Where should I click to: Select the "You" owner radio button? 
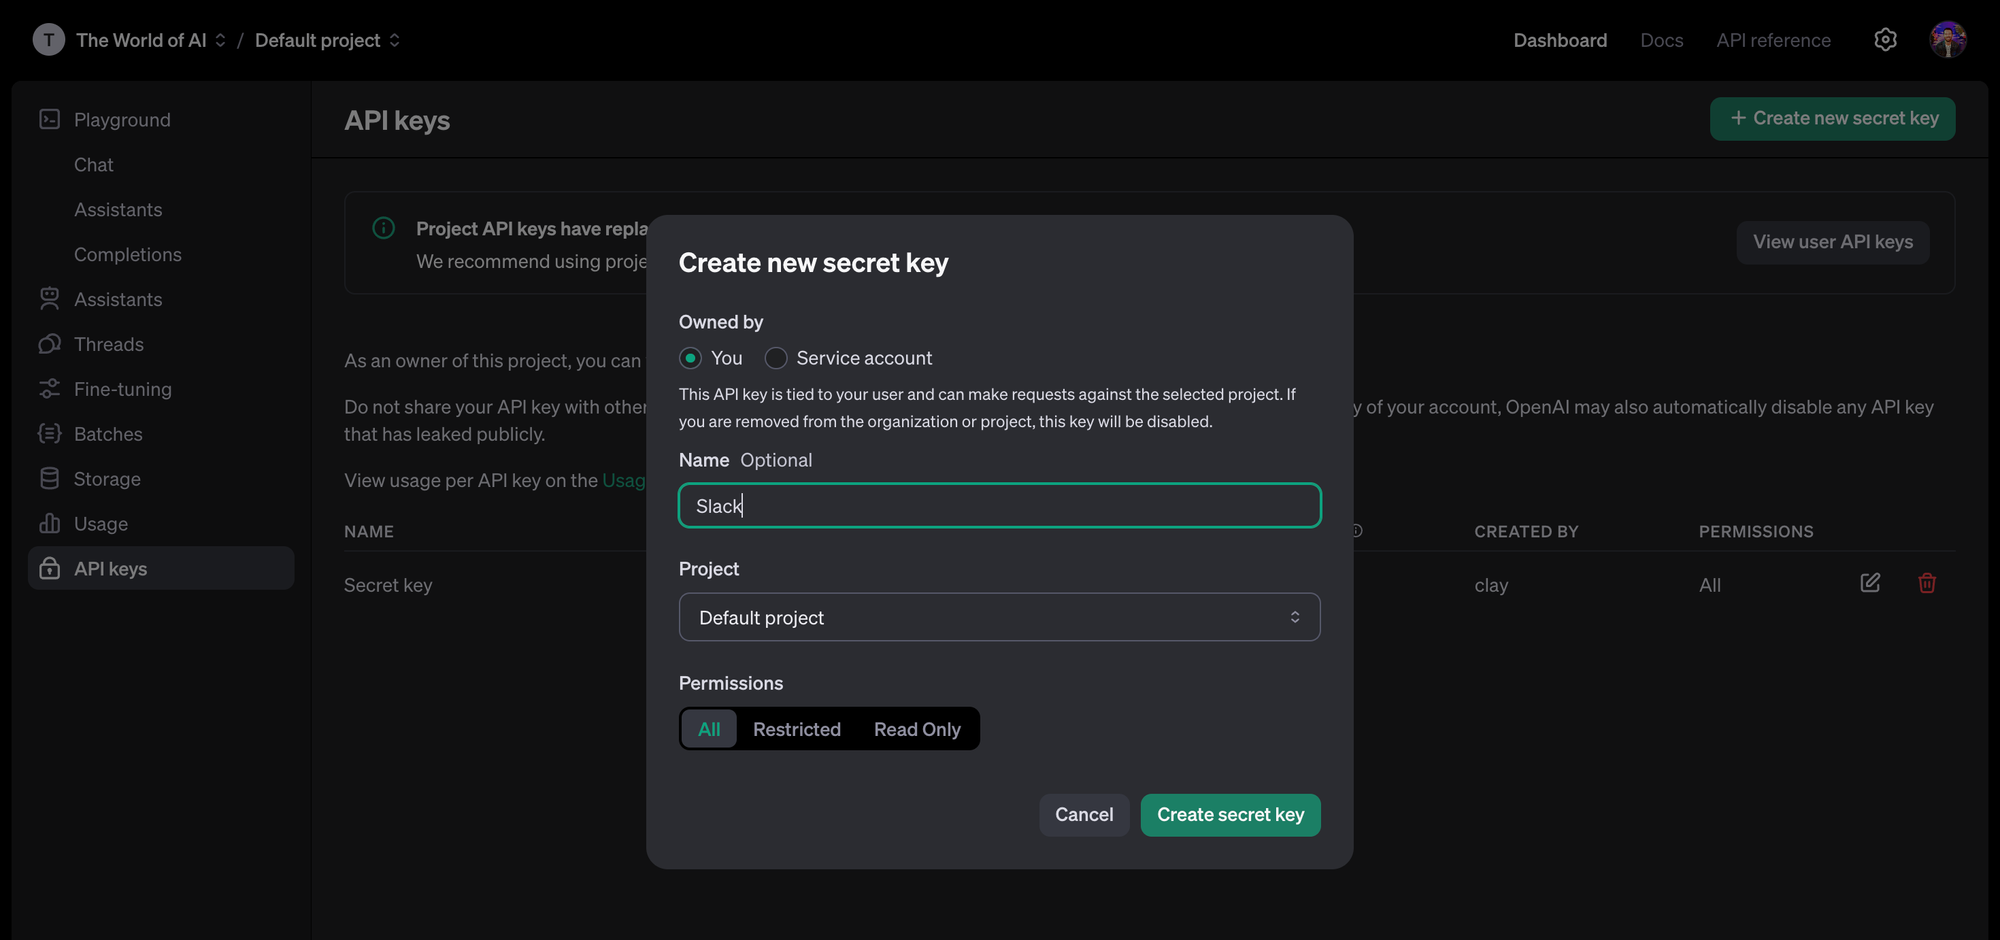[x=690, y=358]
